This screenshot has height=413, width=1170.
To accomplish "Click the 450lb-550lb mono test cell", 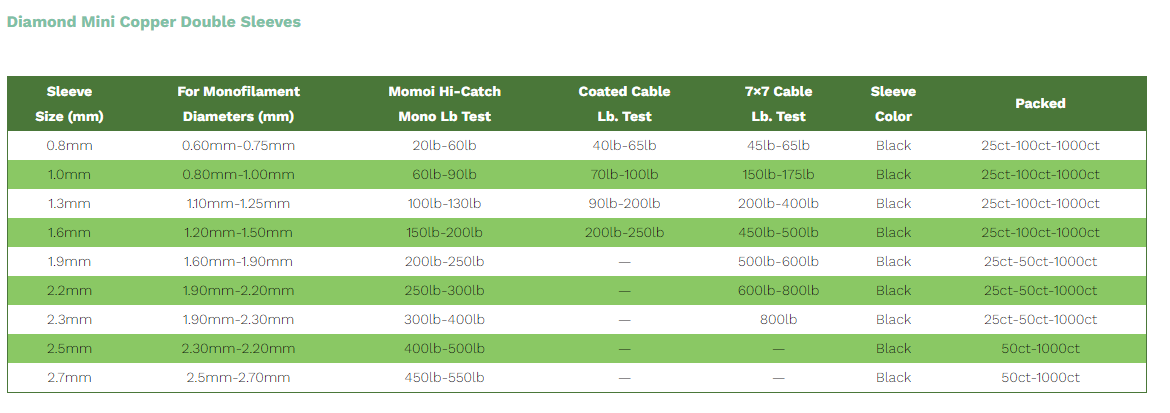I will coord(444,378).
